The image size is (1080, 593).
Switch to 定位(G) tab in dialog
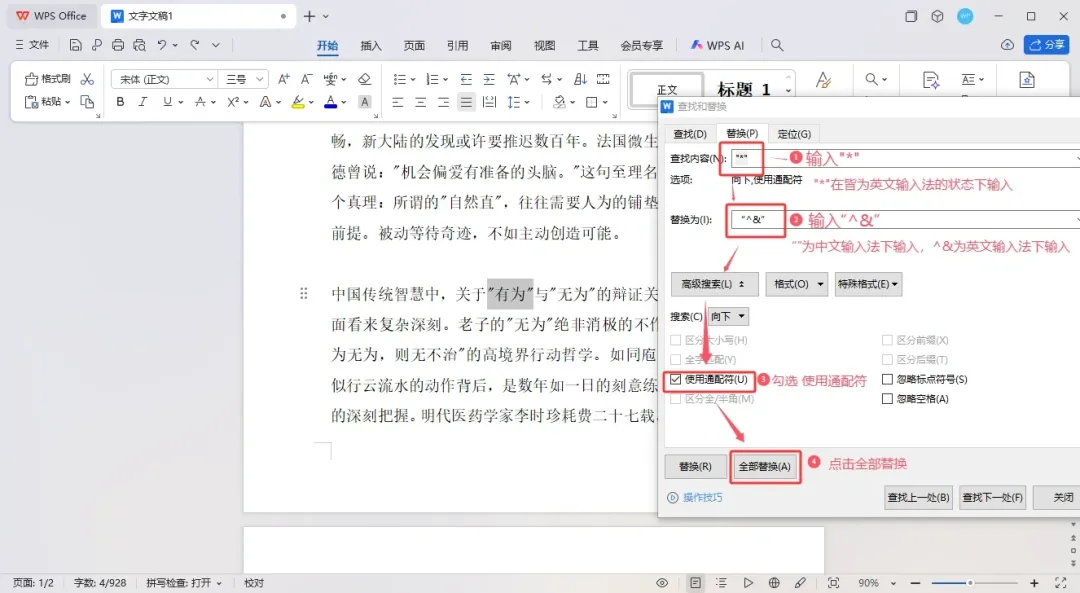tap(793, 134)
